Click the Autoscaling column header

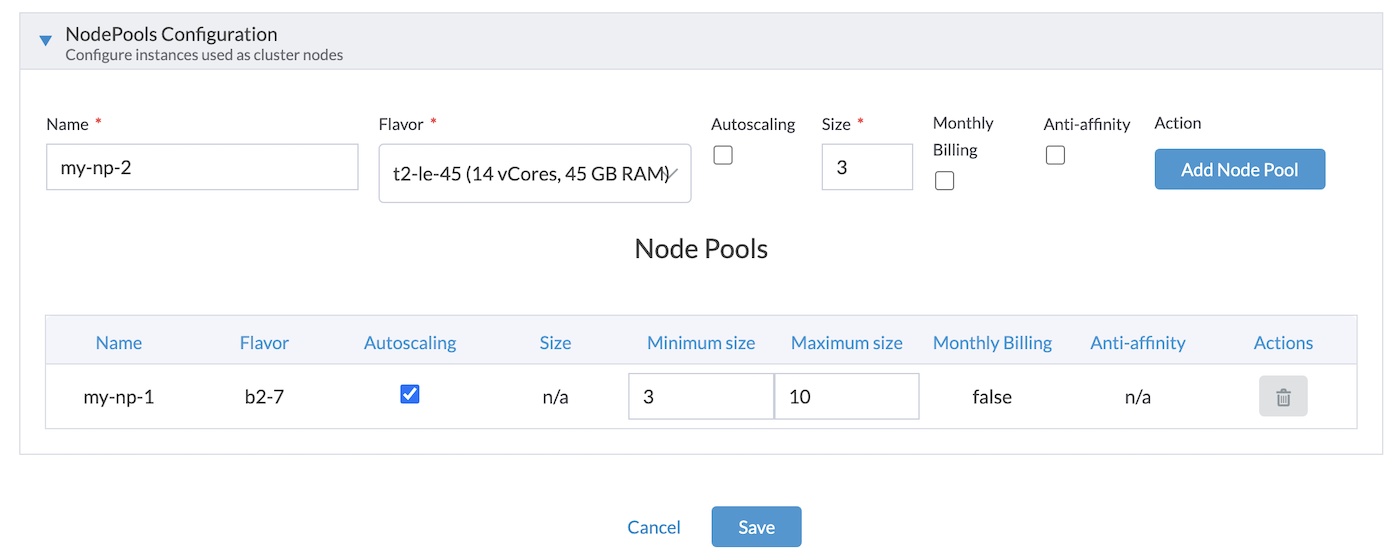[410, 343]
